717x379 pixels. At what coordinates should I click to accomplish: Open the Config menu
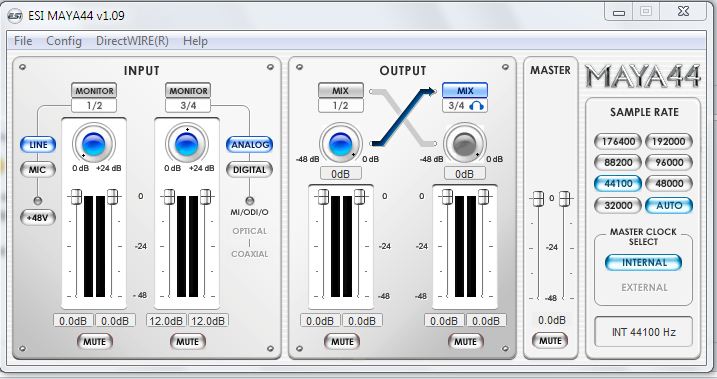64,41
